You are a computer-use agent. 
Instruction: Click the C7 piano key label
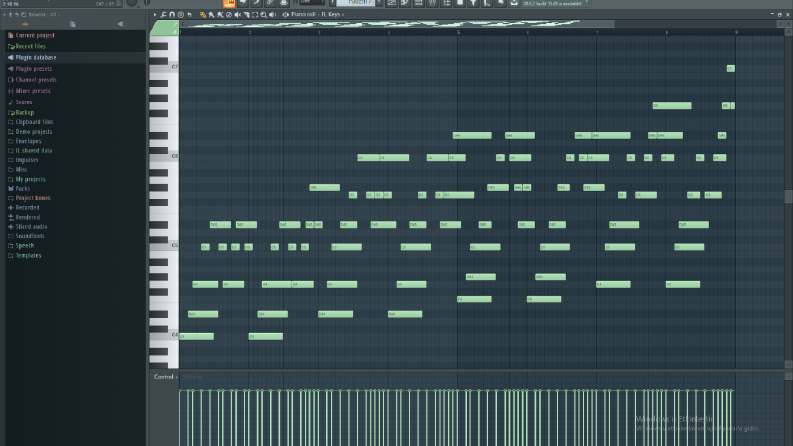[174, 67]
